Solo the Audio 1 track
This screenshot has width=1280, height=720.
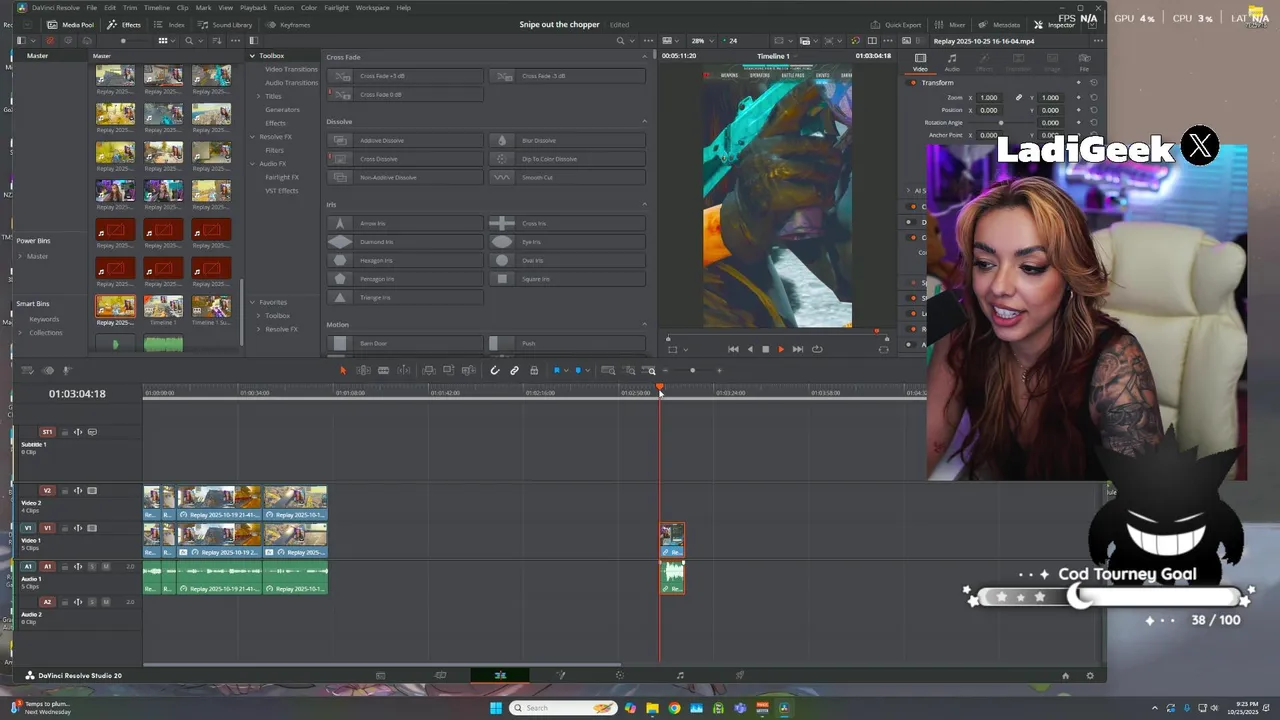click(x=92, y=567)
